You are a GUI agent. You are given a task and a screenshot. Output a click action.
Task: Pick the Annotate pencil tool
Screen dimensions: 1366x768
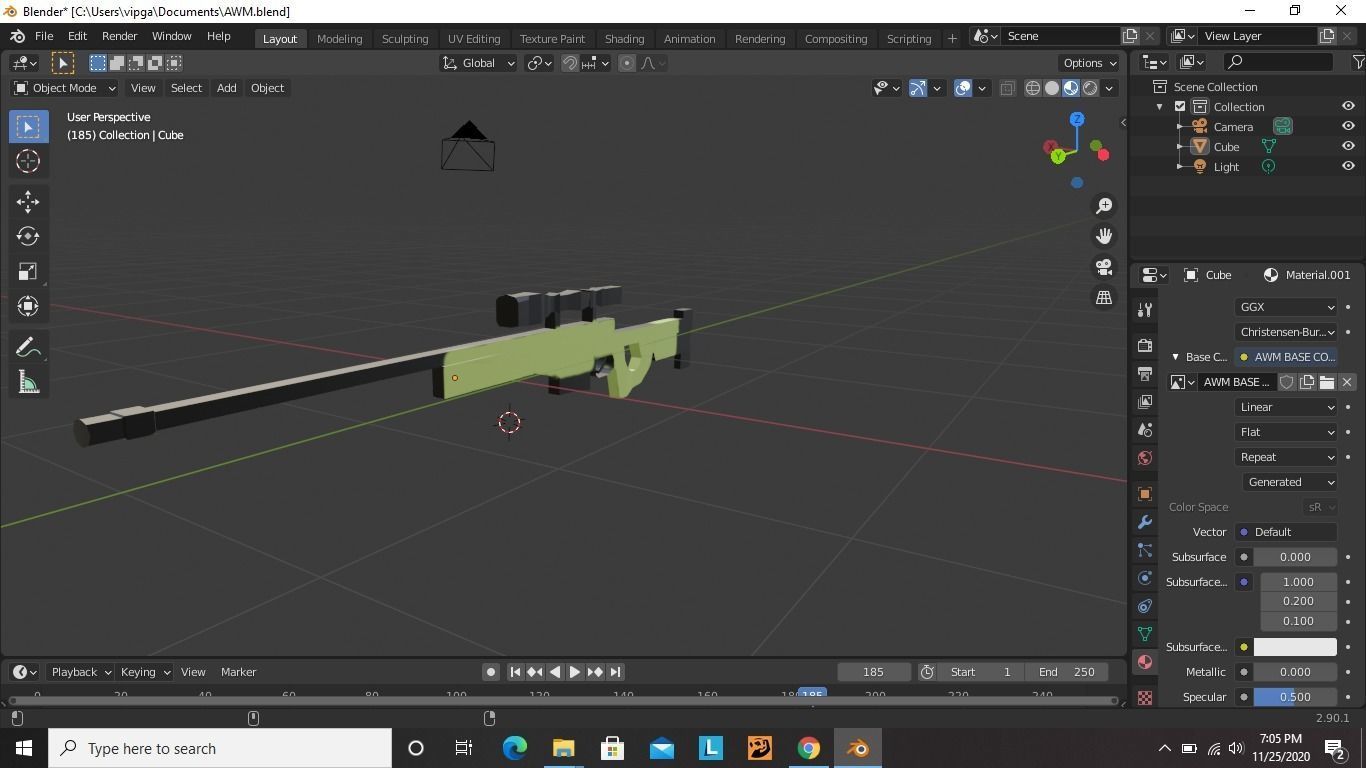(28, 347)
